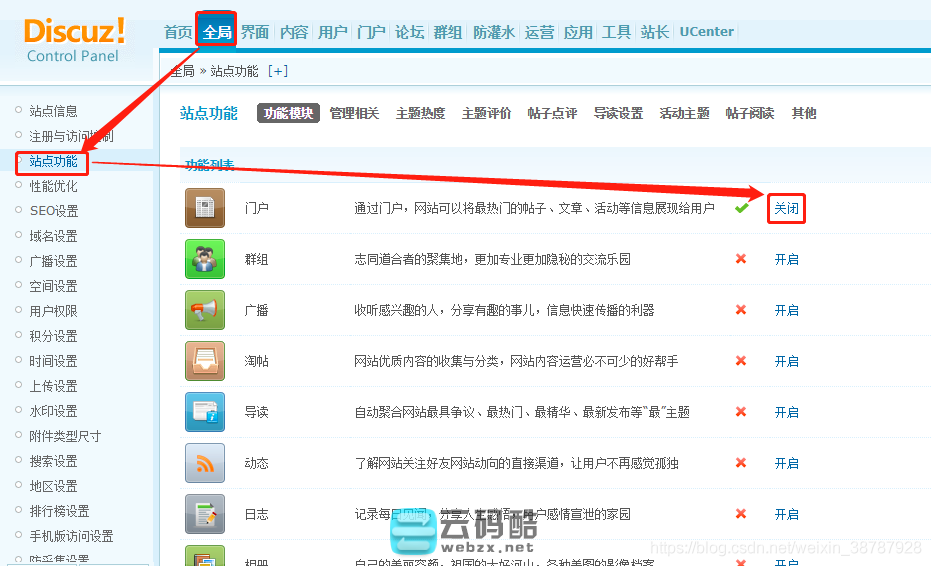Expand the [+] next to breadcrumb
The image size is (931, 566).
coord(277,71)
